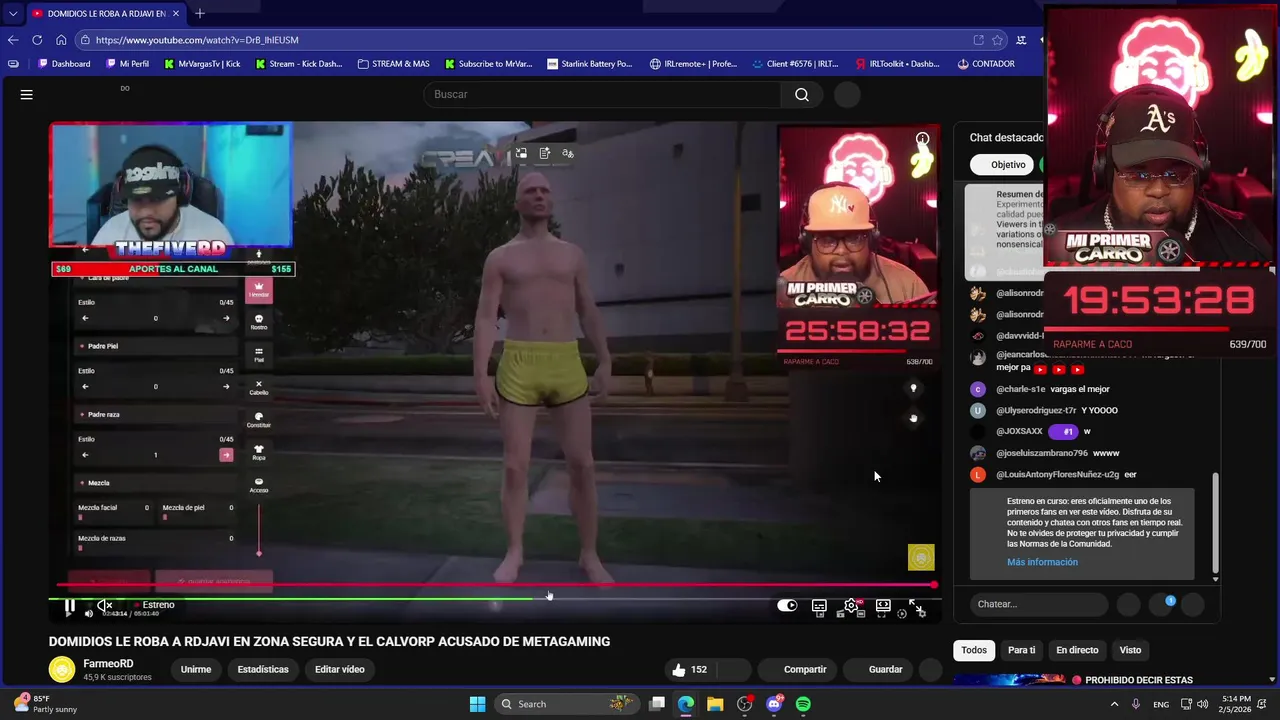Click the YouTube search magnifier button
The width and height of the screenshot is (1280, 720).
point(802,94)
